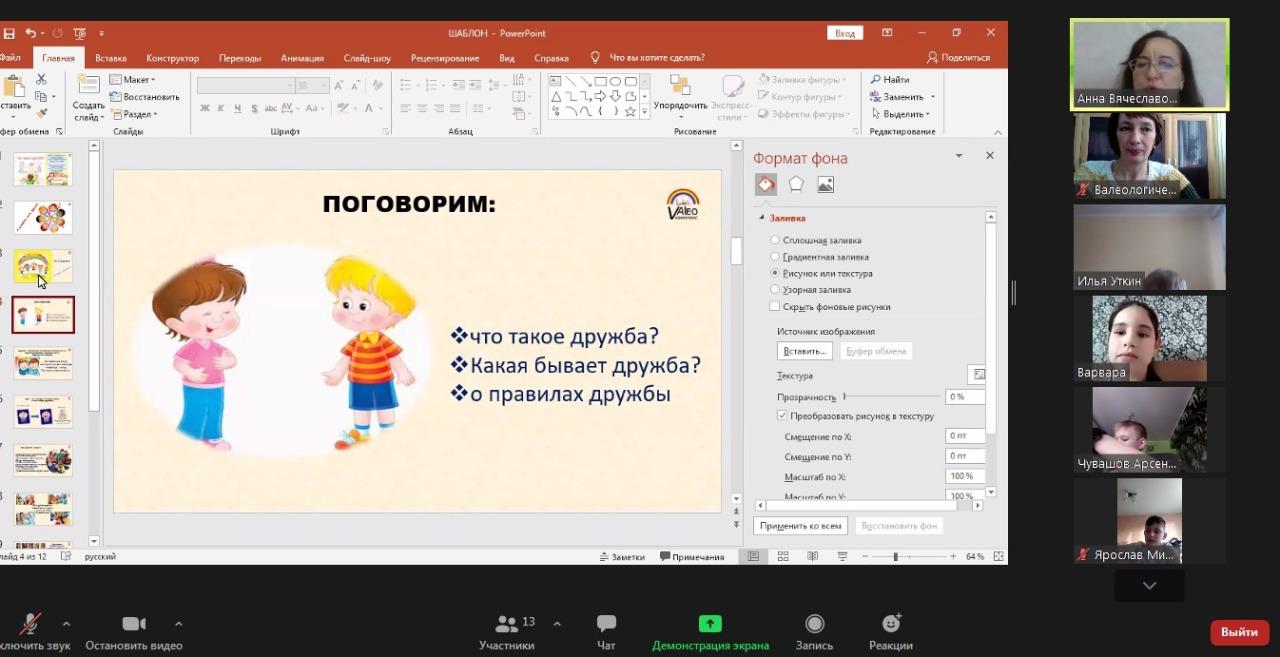This screenshot has height=657, width=1280.
Task: Switch to normal view in the status bar
Action: (x=754, y=556)
